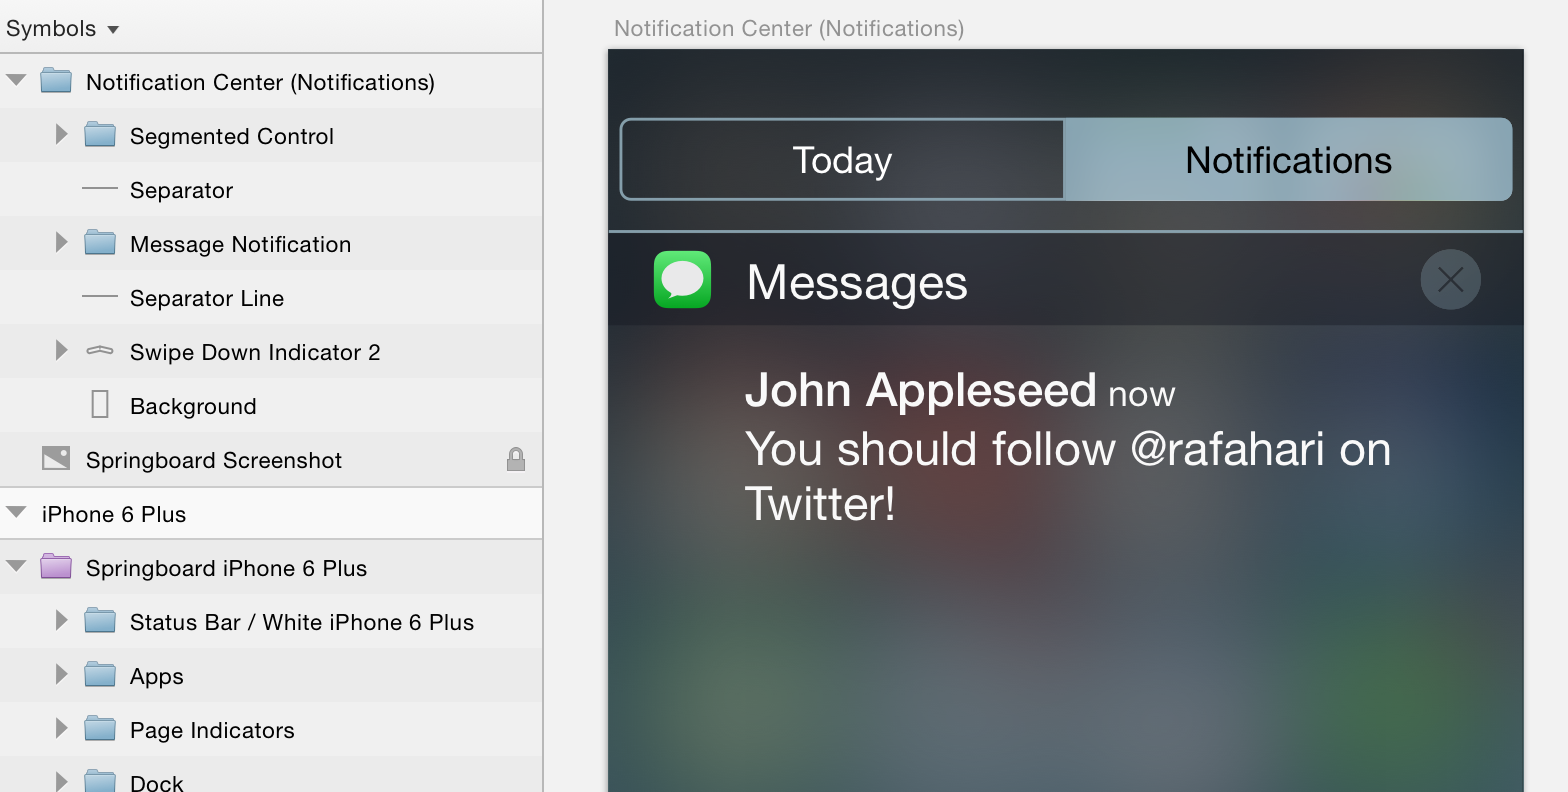Viewport: 1568px width, 792px height.
Task: Click the Page Indicators folder icon
Action: point(100,729)
